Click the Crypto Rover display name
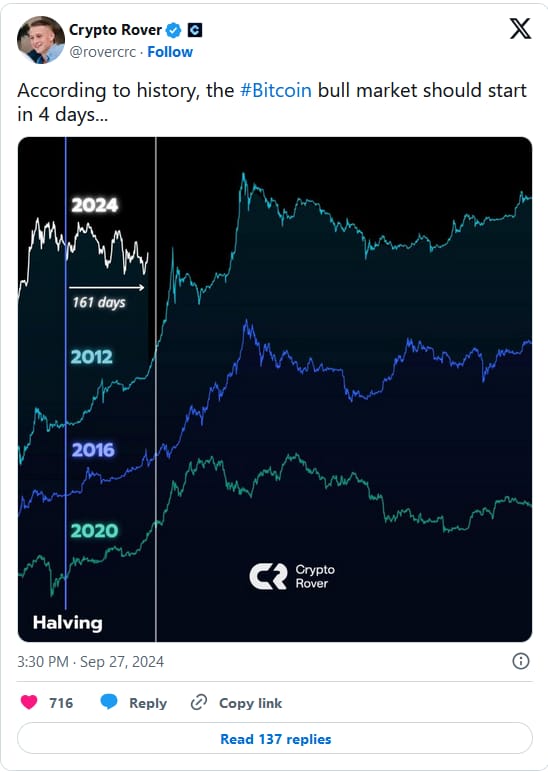The width and height of the screenshot is (548, 772). (115, 30)
